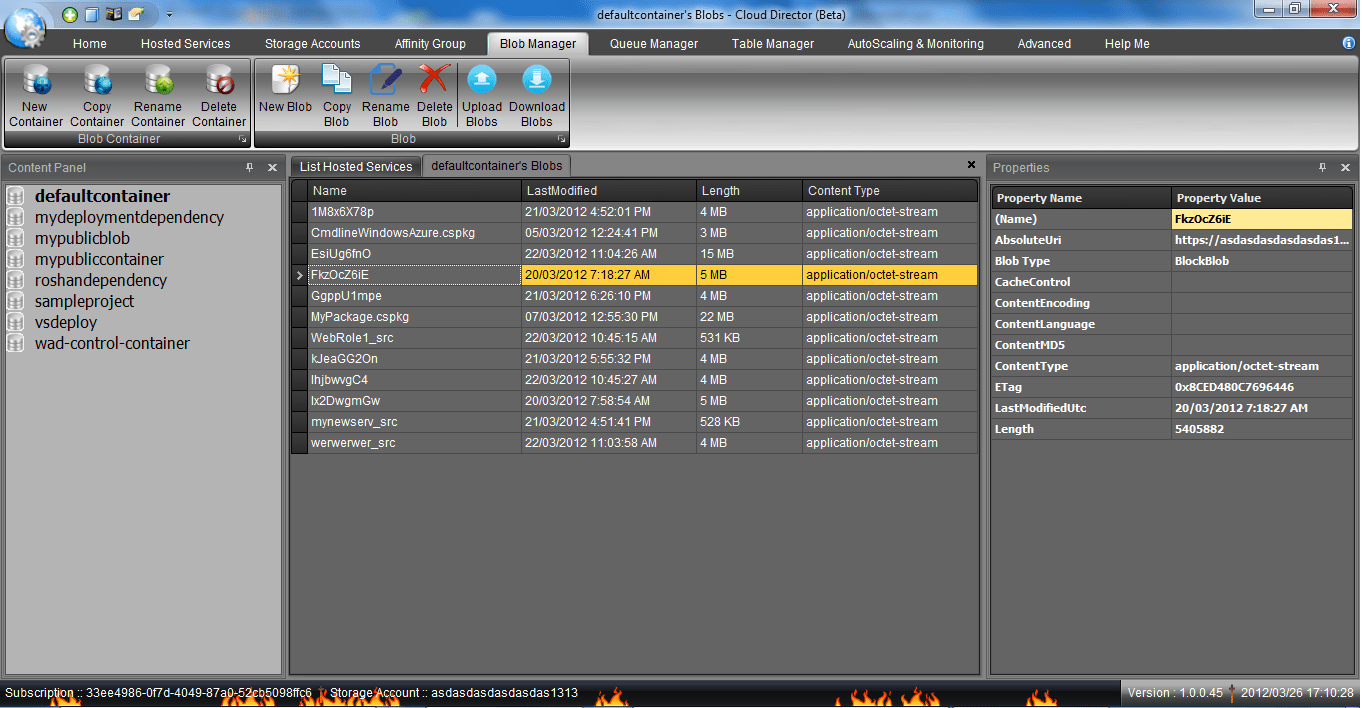This screenshot has width=1362, height=708.
Task: Switch to List Hosted Services tab
Action: [x=356, y=167]
